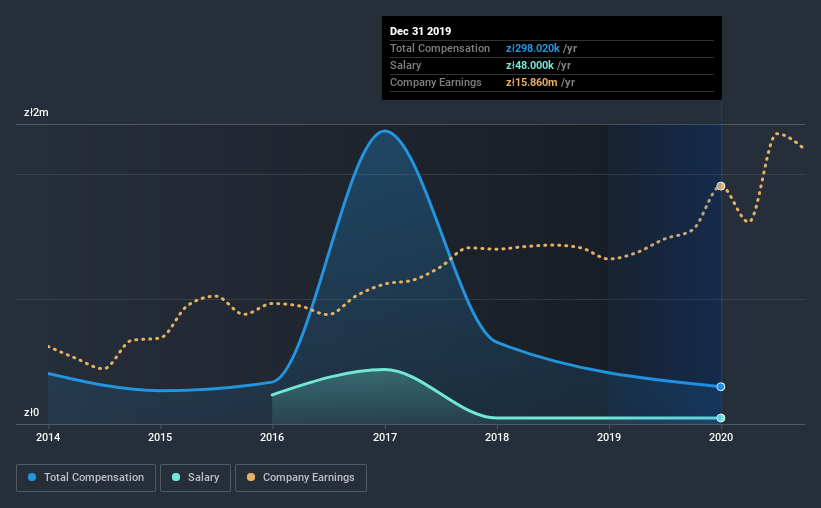
Task: Click the 2017 x-axis label
Action: point(385,437)
